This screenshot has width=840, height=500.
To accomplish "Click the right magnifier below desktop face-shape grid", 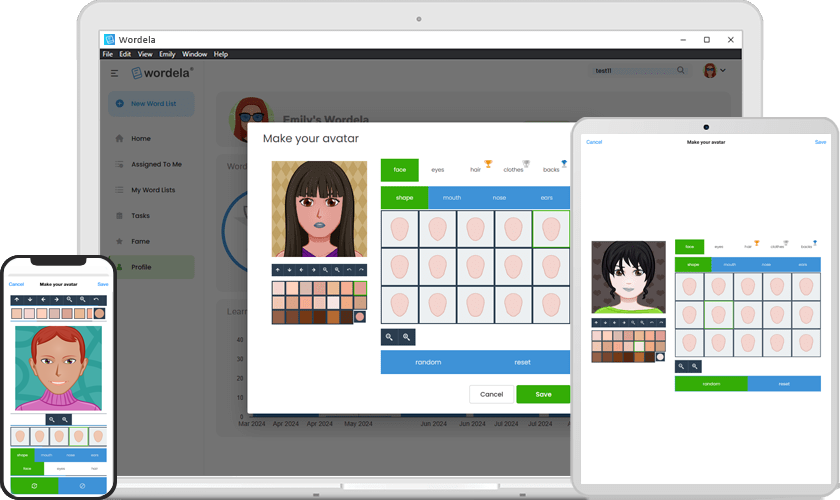I will tap(407, 337).
